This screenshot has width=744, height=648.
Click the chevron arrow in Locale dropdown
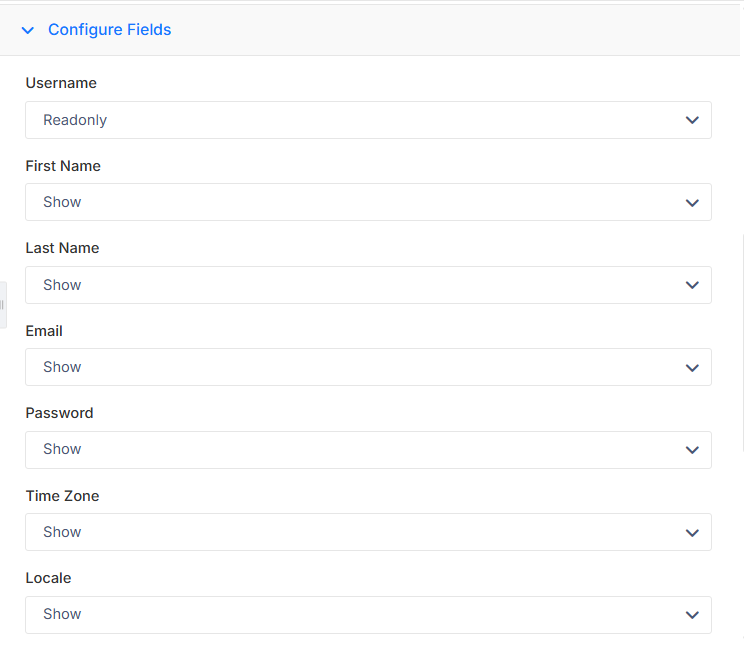pos(692,615)
